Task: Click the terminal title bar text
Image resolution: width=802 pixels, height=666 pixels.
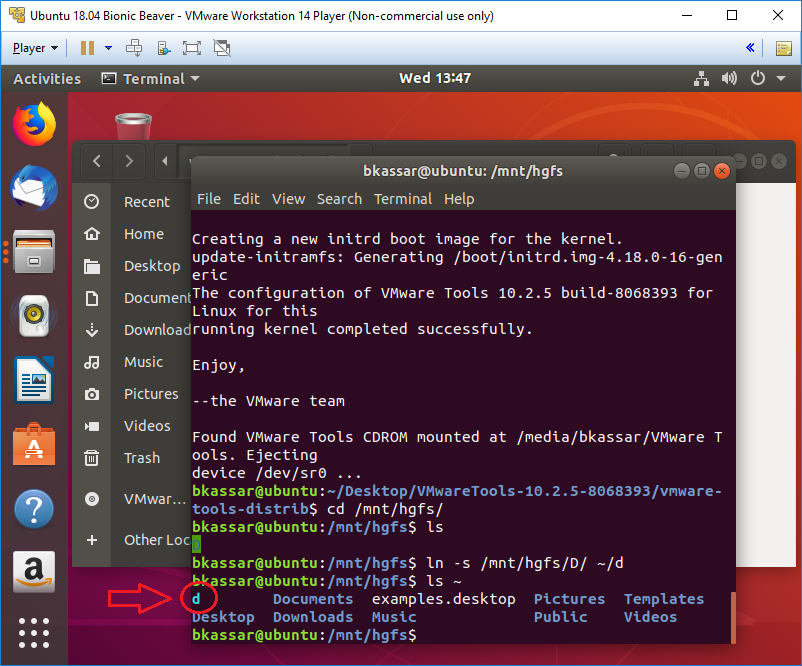Action: click(x=462, y=171)
